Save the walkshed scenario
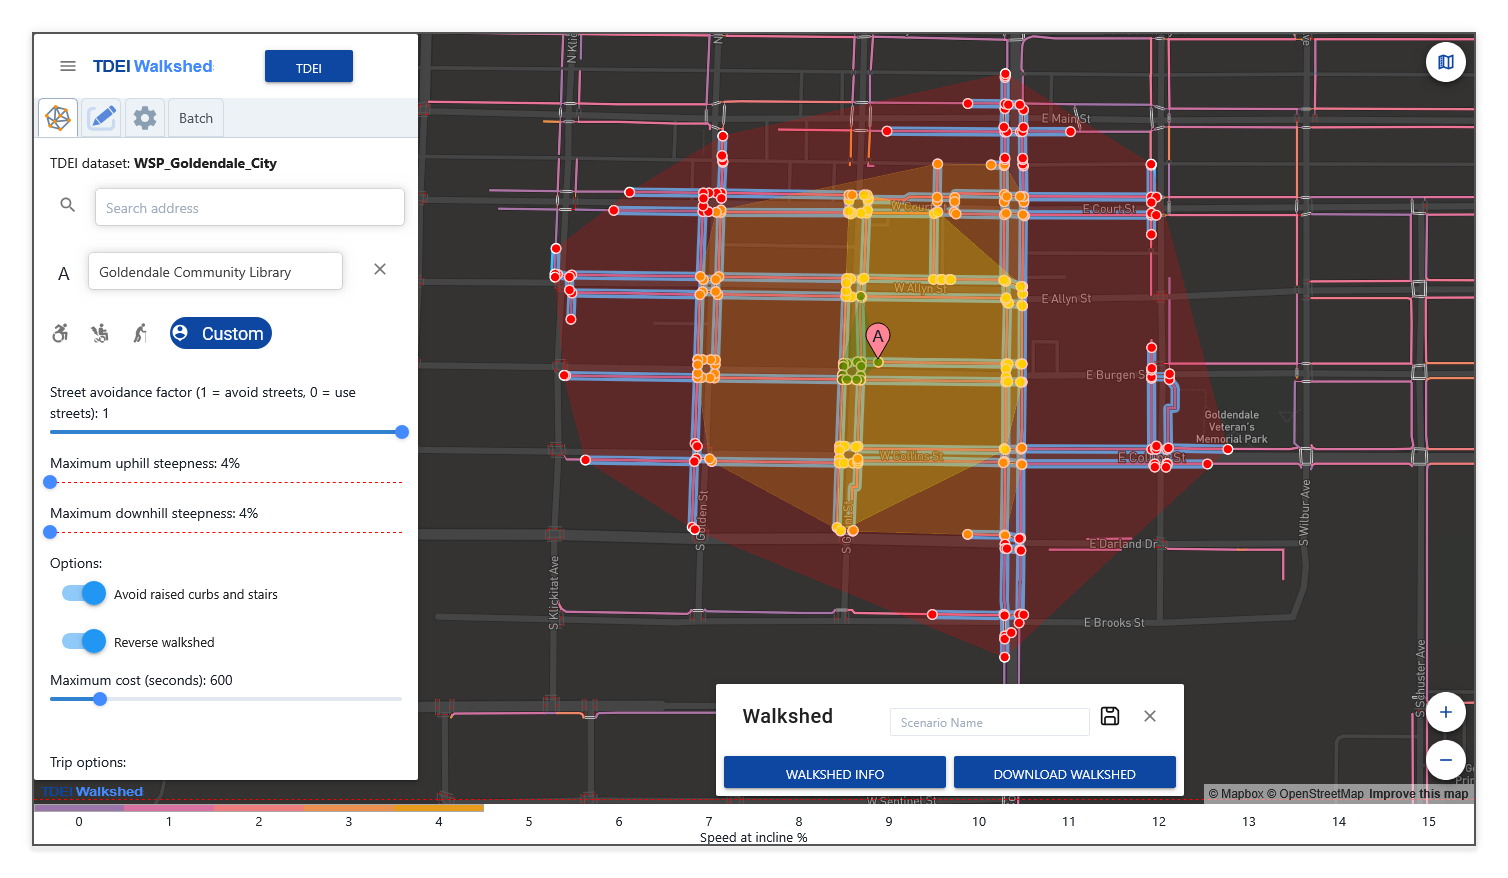1508x878 pixels. [1109, 716]
